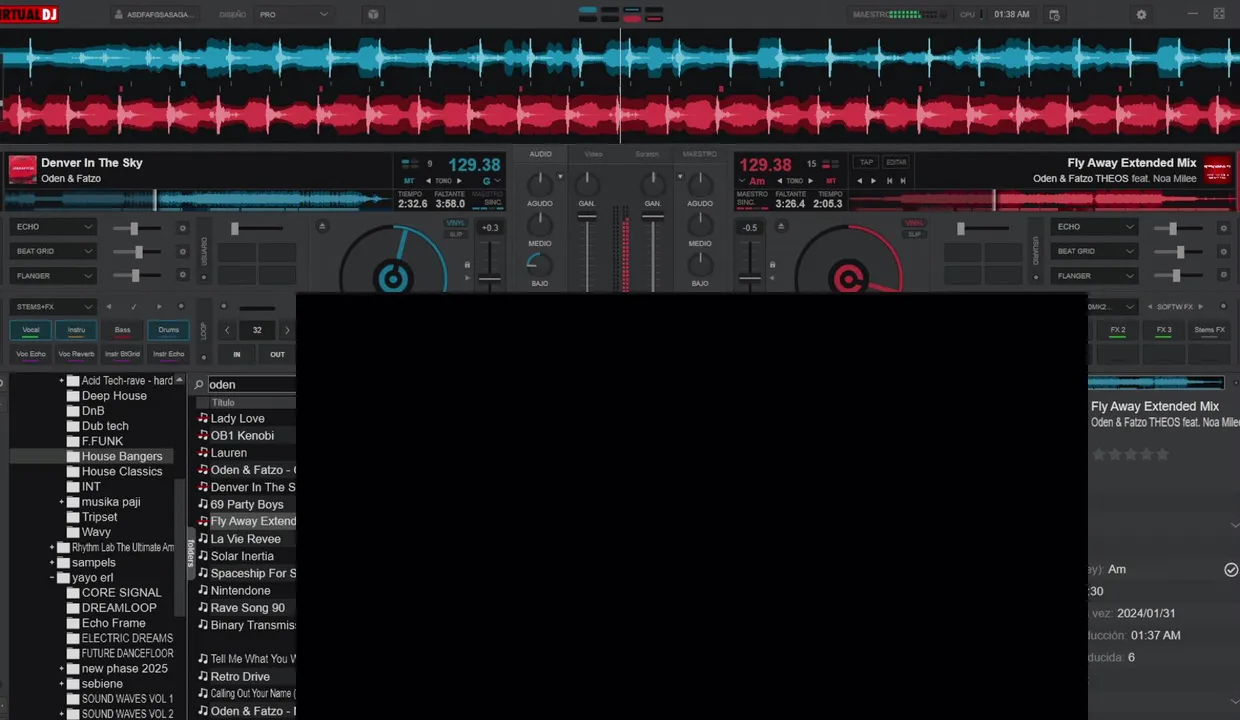Open right BEAT GRID effect settings gear

click(x=1223, y=251)
